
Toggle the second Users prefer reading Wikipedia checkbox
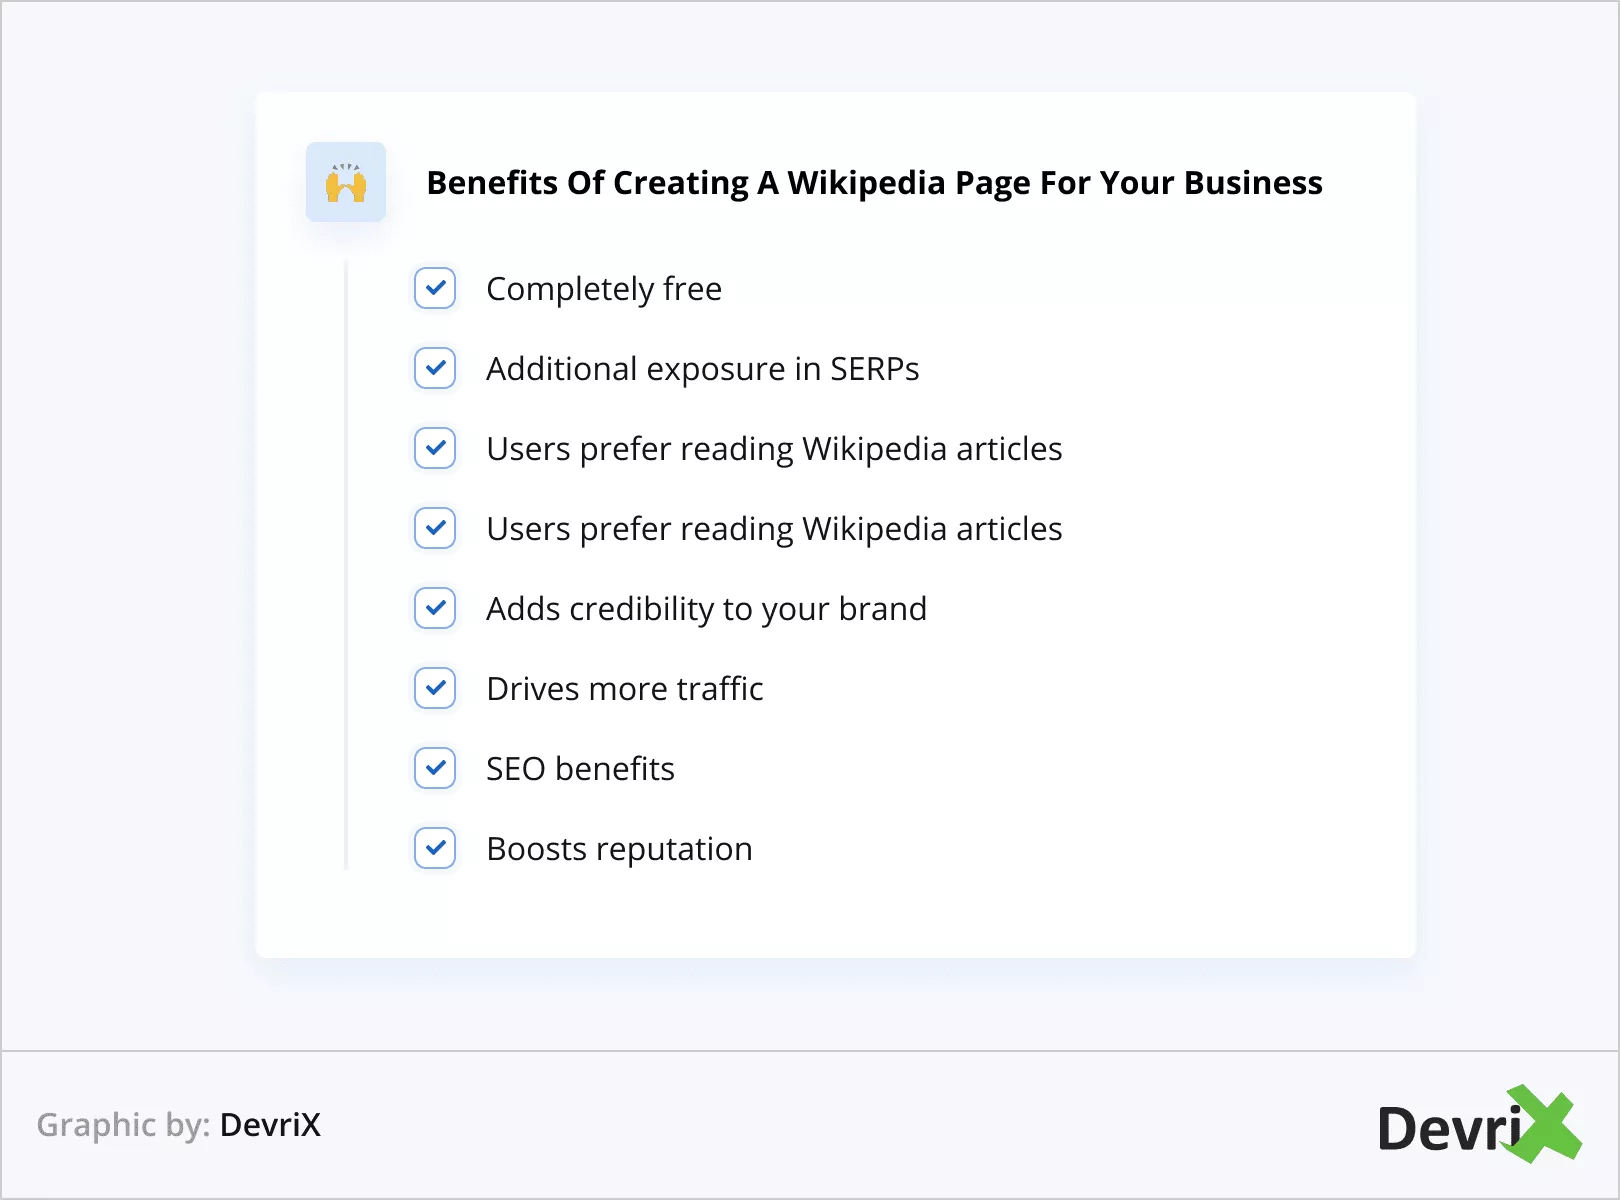click(435, 528)
